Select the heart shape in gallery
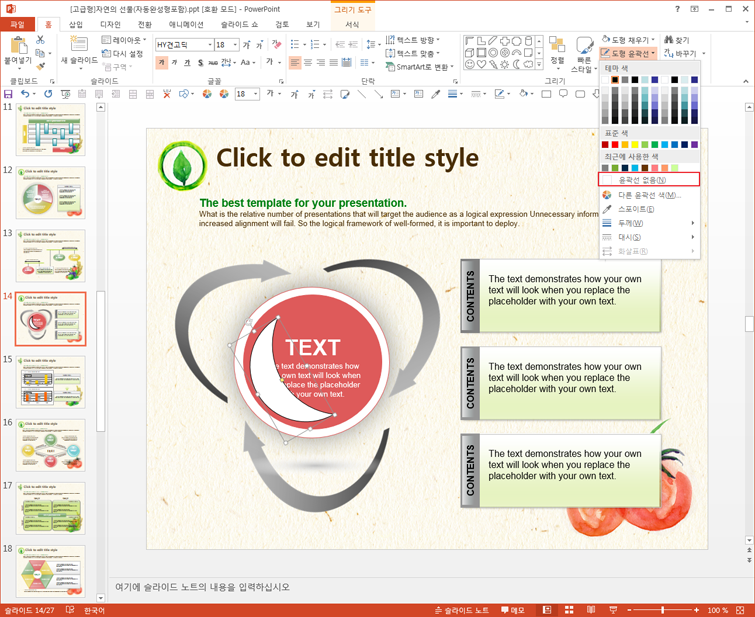 tap(481, 64)
